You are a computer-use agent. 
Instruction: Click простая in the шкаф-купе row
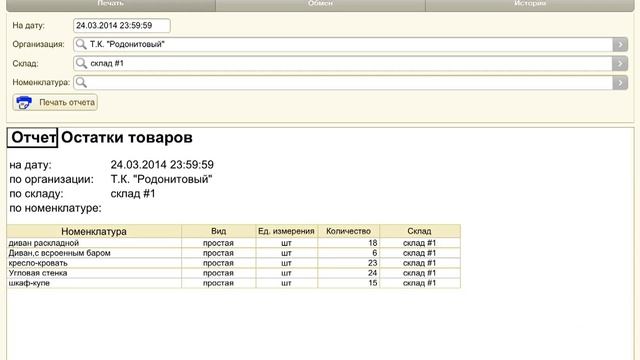pyautogui.click(x=218, y=283)
